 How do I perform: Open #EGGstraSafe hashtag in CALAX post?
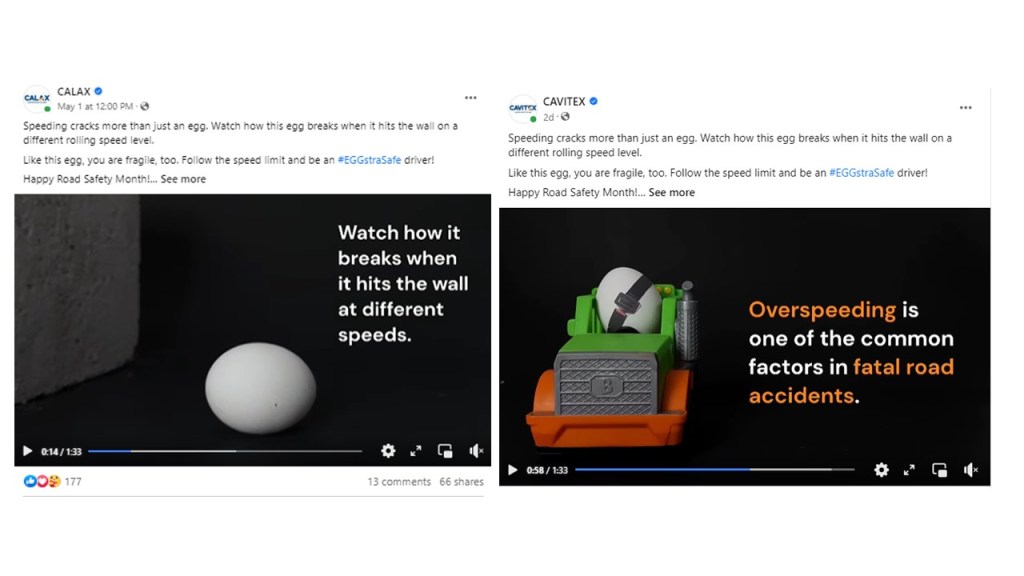(369, 160)
